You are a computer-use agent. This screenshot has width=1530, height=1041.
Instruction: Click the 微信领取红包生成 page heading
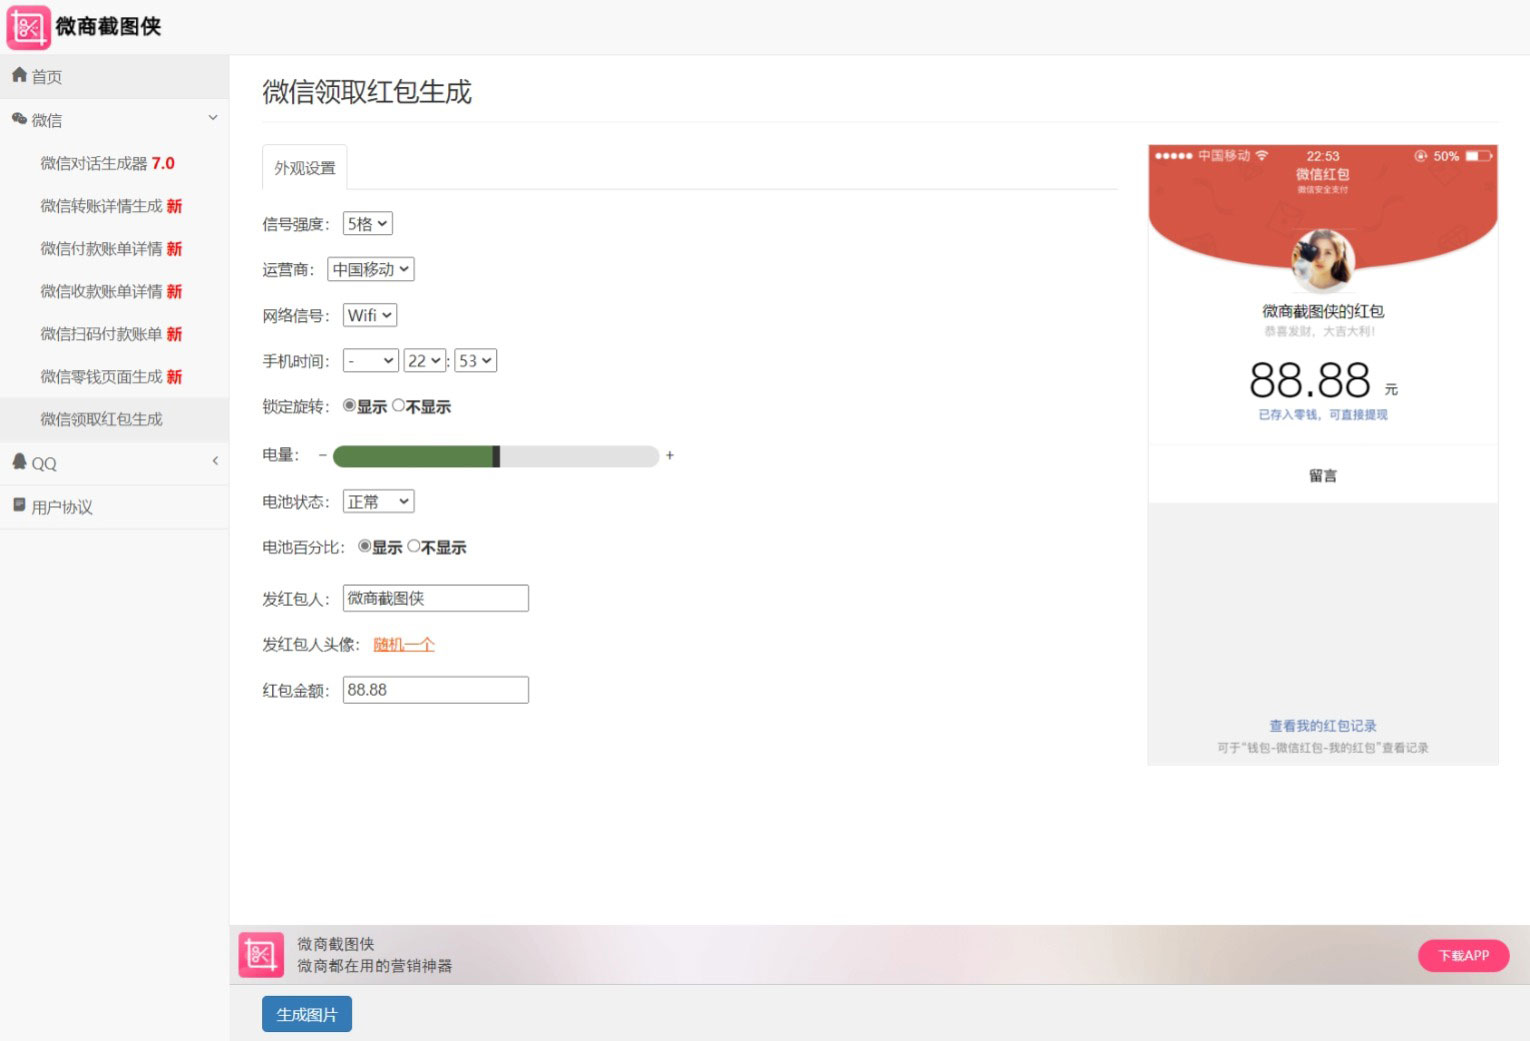click(x=367, y=92)
